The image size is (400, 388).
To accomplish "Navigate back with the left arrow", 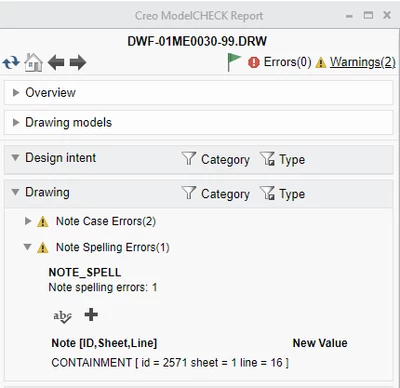I will pyautogui.click(x=56, y=62).
